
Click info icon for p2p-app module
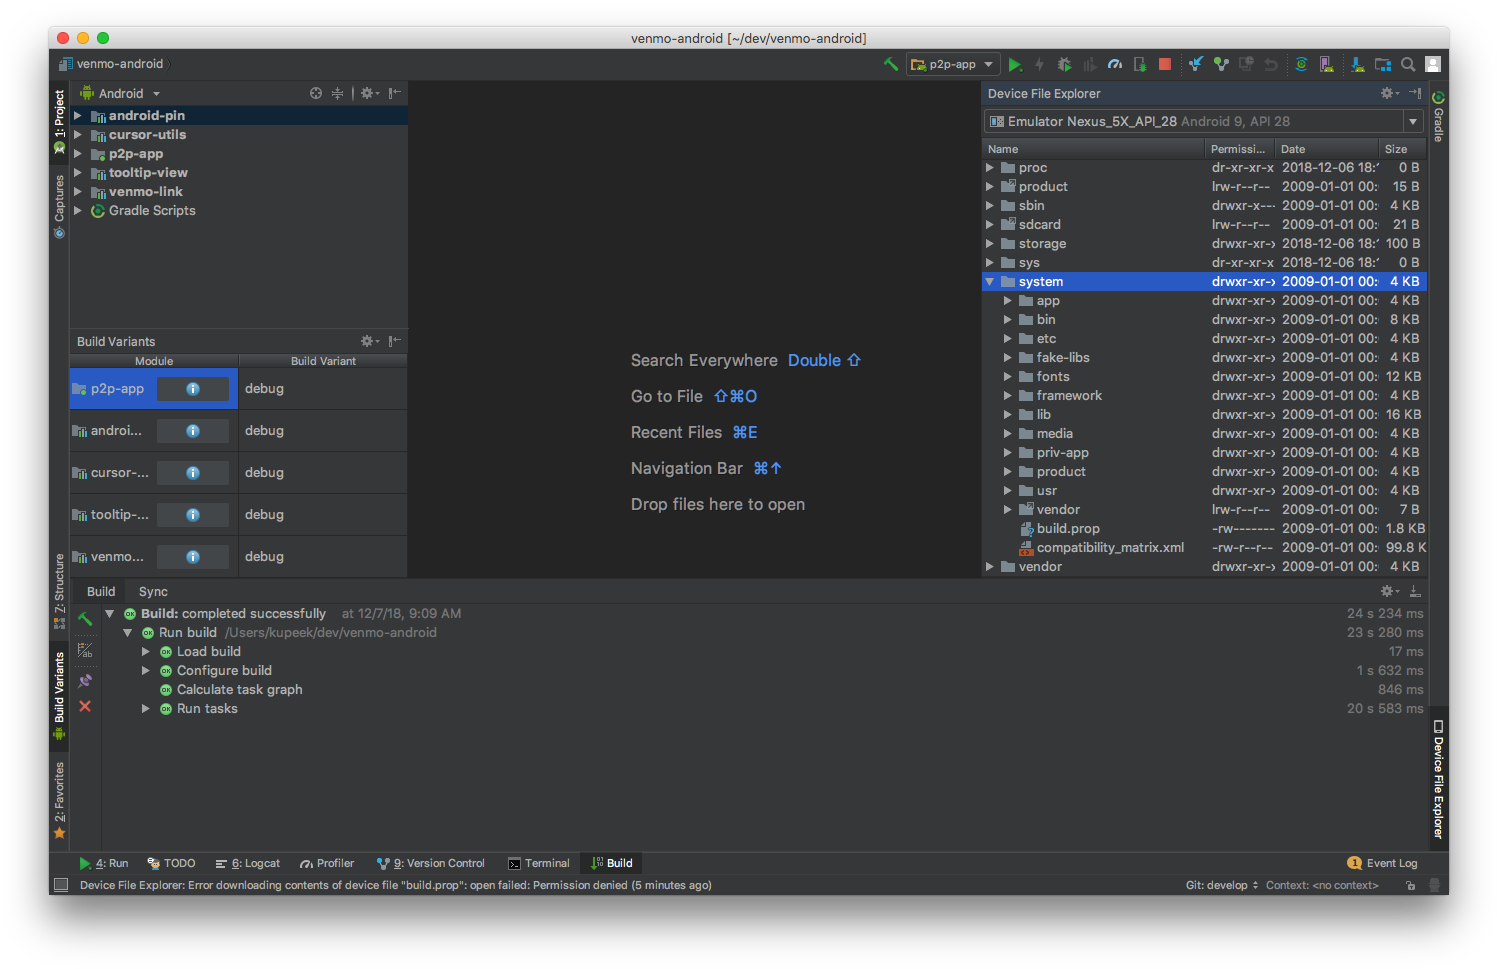pyautogui.click(x=193, y=389)
